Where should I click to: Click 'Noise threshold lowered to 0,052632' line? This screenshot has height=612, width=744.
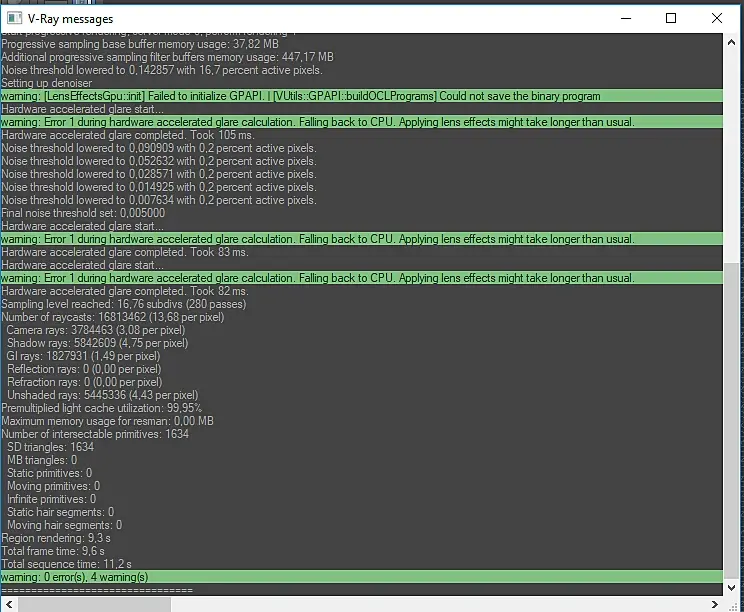[159, 161]
